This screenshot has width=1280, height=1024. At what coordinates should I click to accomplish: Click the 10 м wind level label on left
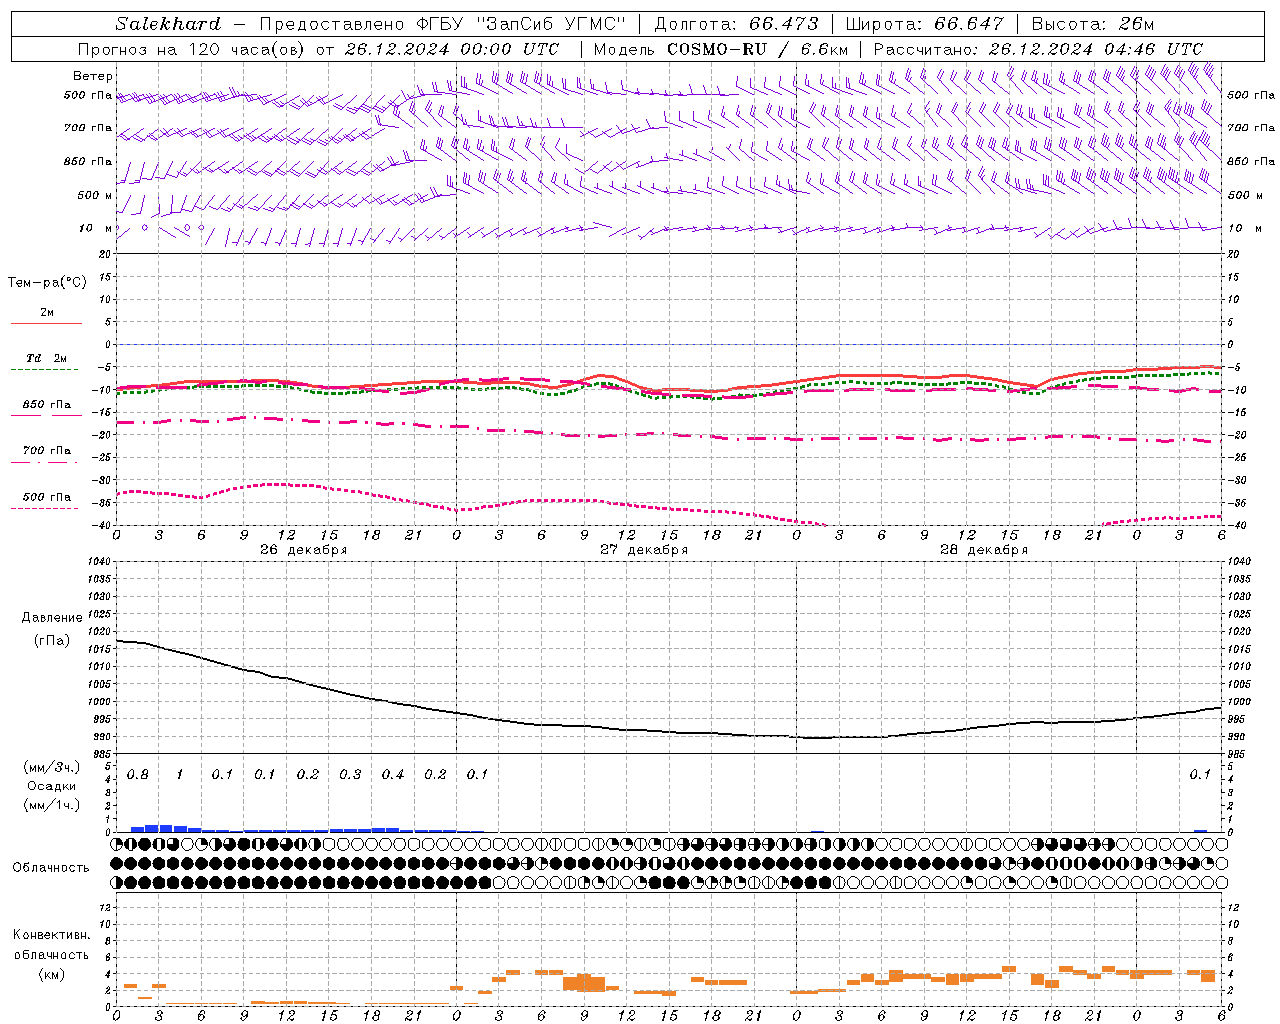coord(96,228)
